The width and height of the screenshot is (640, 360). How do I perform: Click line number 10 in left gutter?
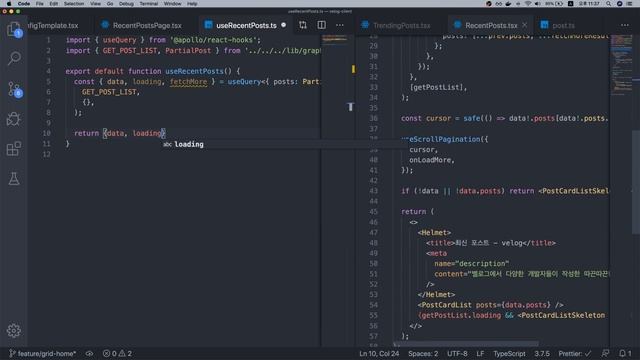47,133
